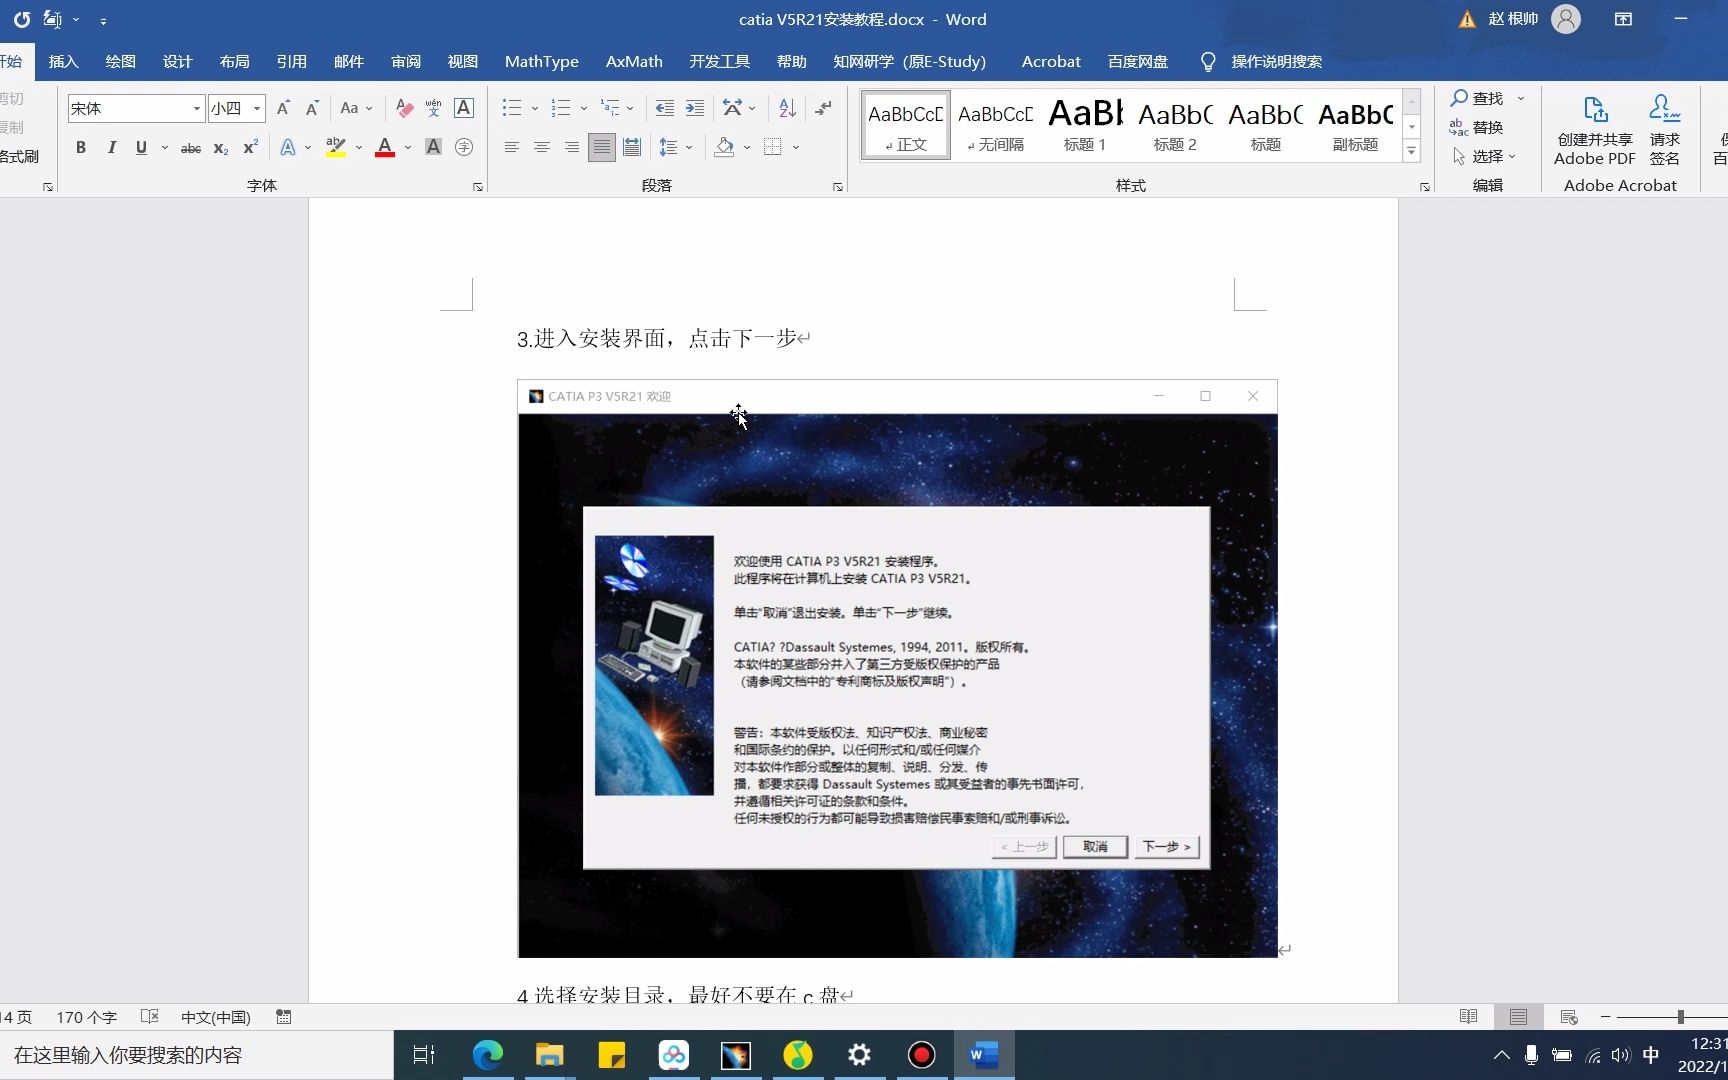Image resolution: width=1728 pixels, height=1080 pixels.
Task: Toggle underline formatting
Action: pyautogui.click(x=141, y=147)
